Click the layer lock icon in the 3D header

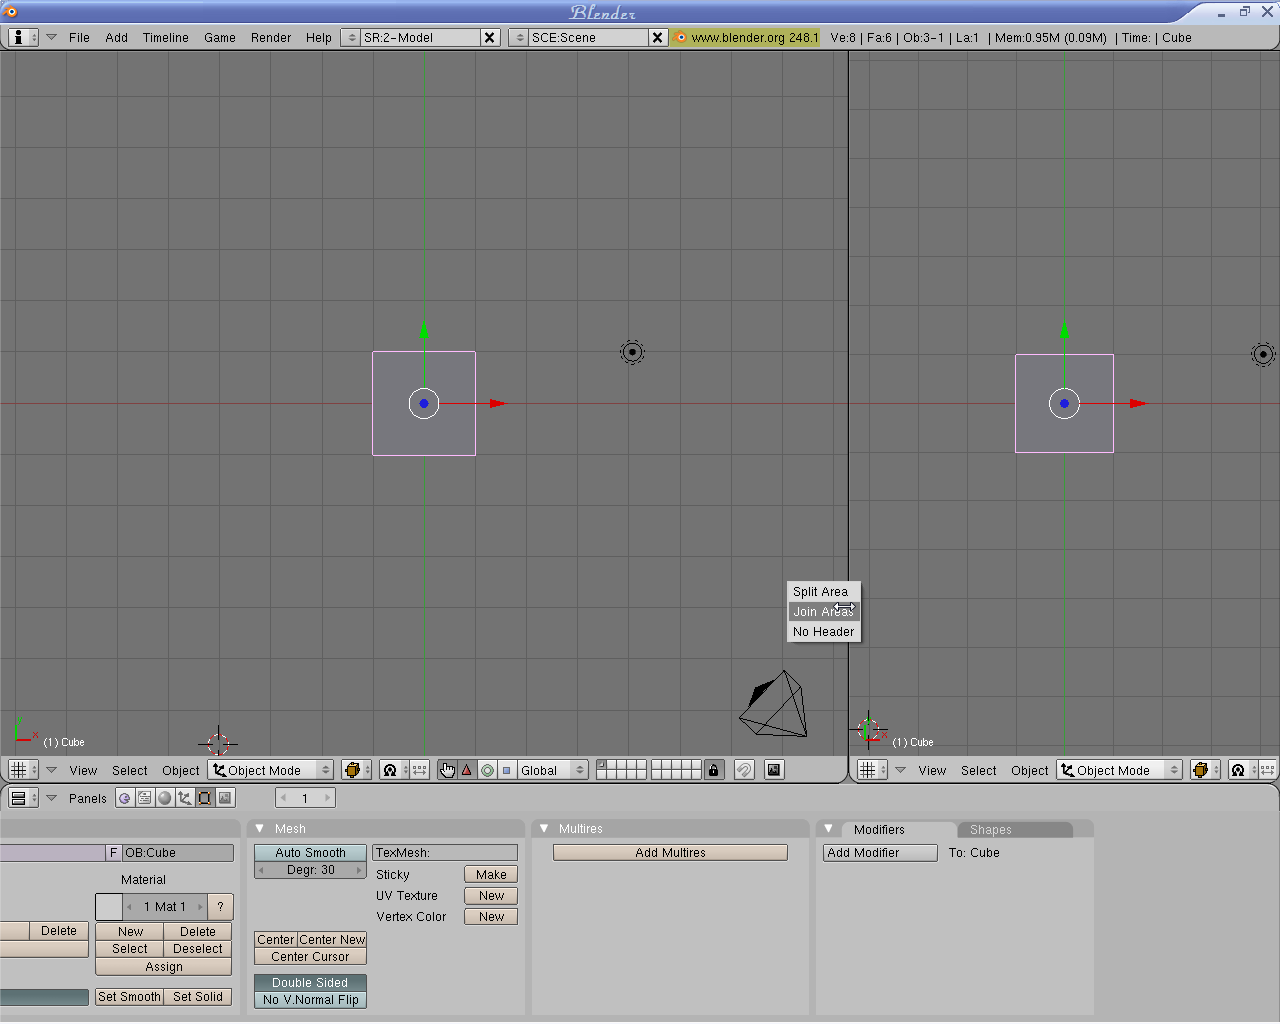pos(713,770)
